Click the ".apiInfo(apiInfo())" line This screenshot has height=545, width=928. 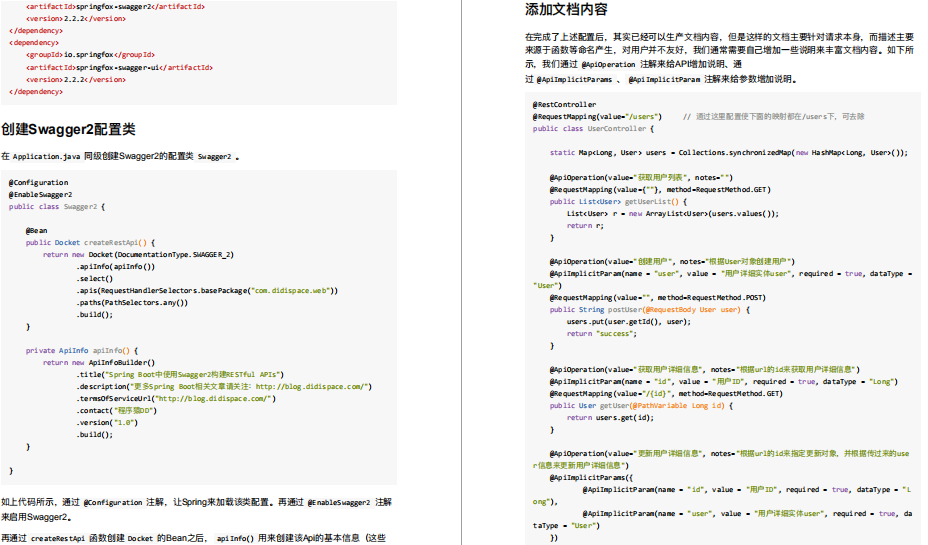click(115, 267)
